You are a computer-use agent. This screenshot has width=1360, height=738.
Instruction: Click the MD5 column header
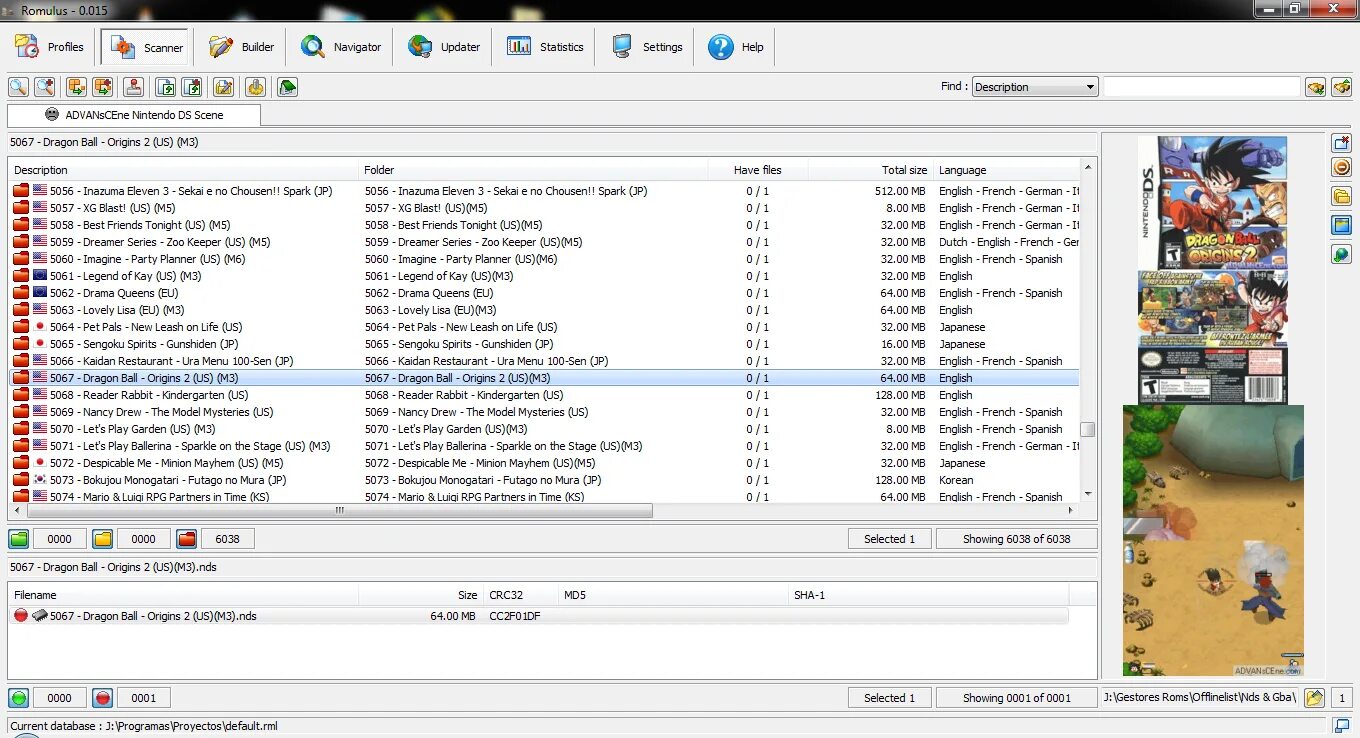pos(673,595)
